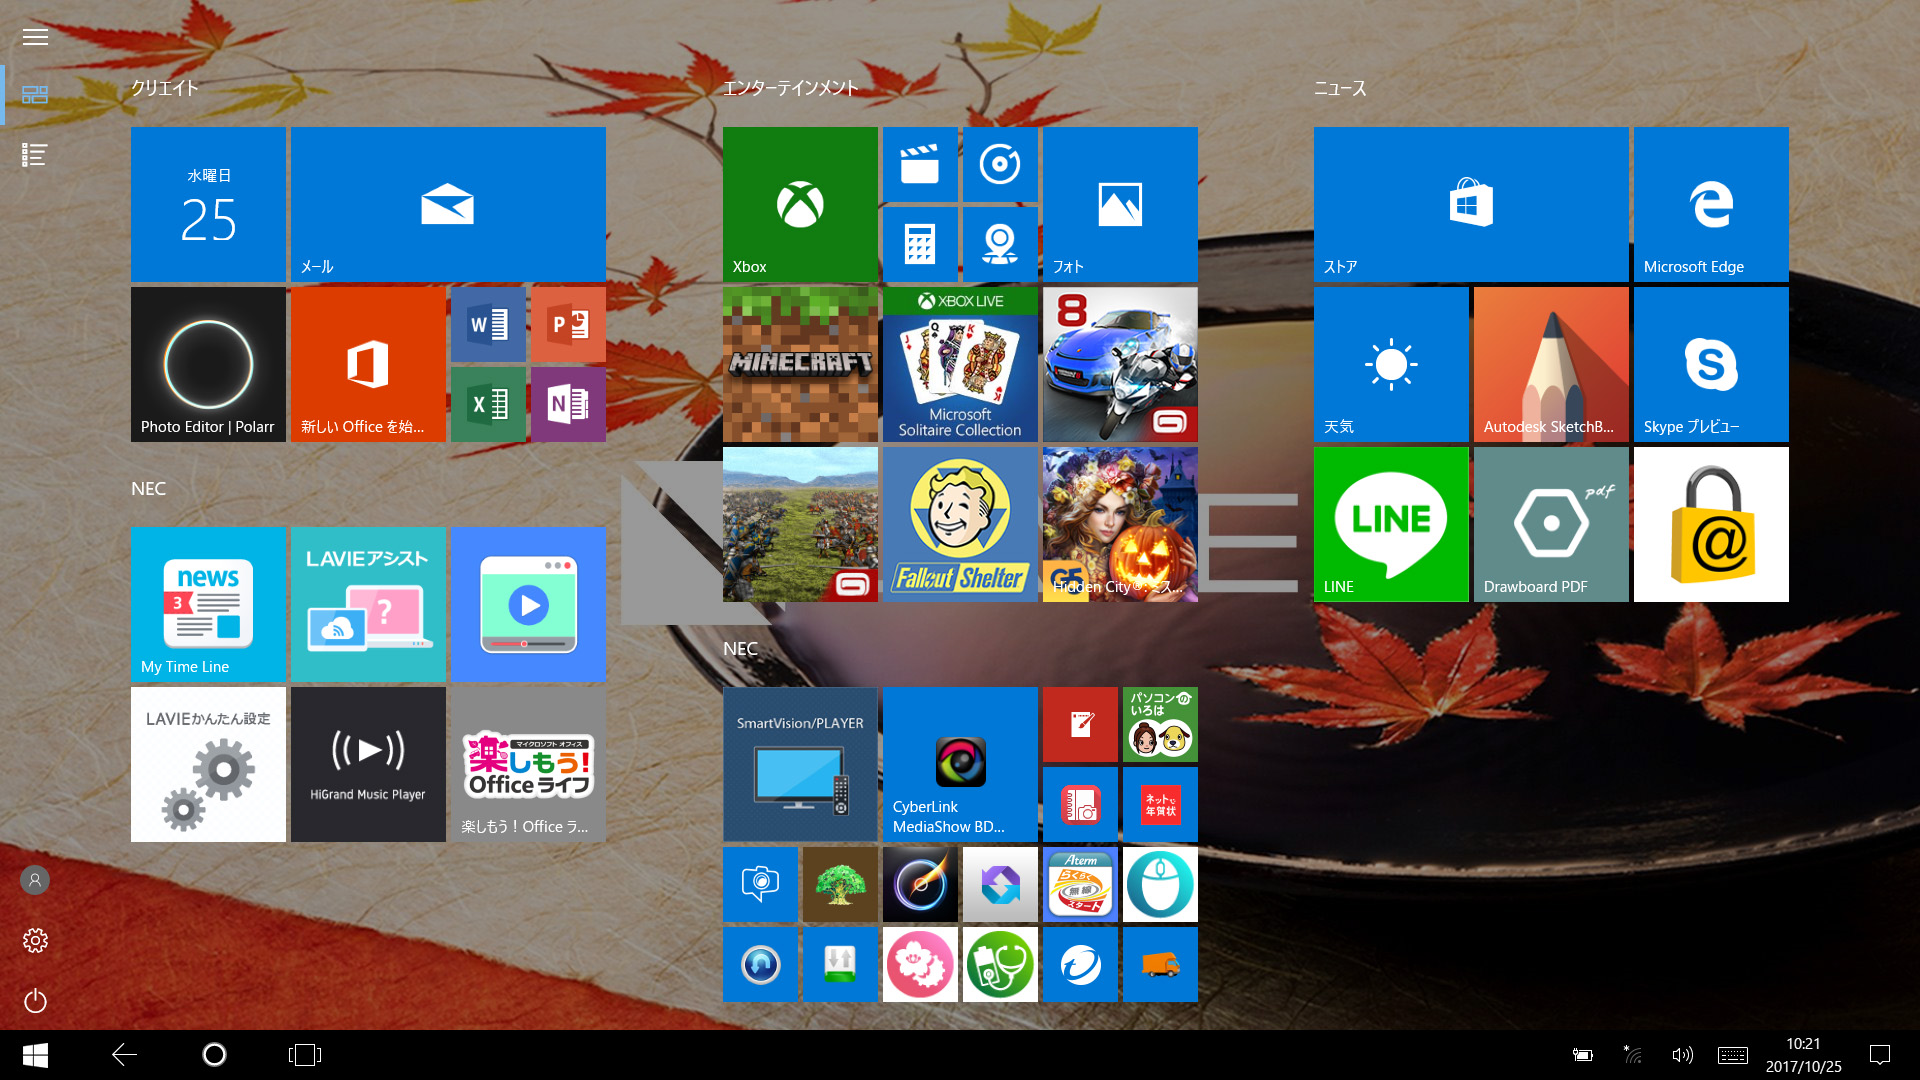Launch HiGrand Music Player
Screen dimensions: 1920x1080
coord(368,764)
